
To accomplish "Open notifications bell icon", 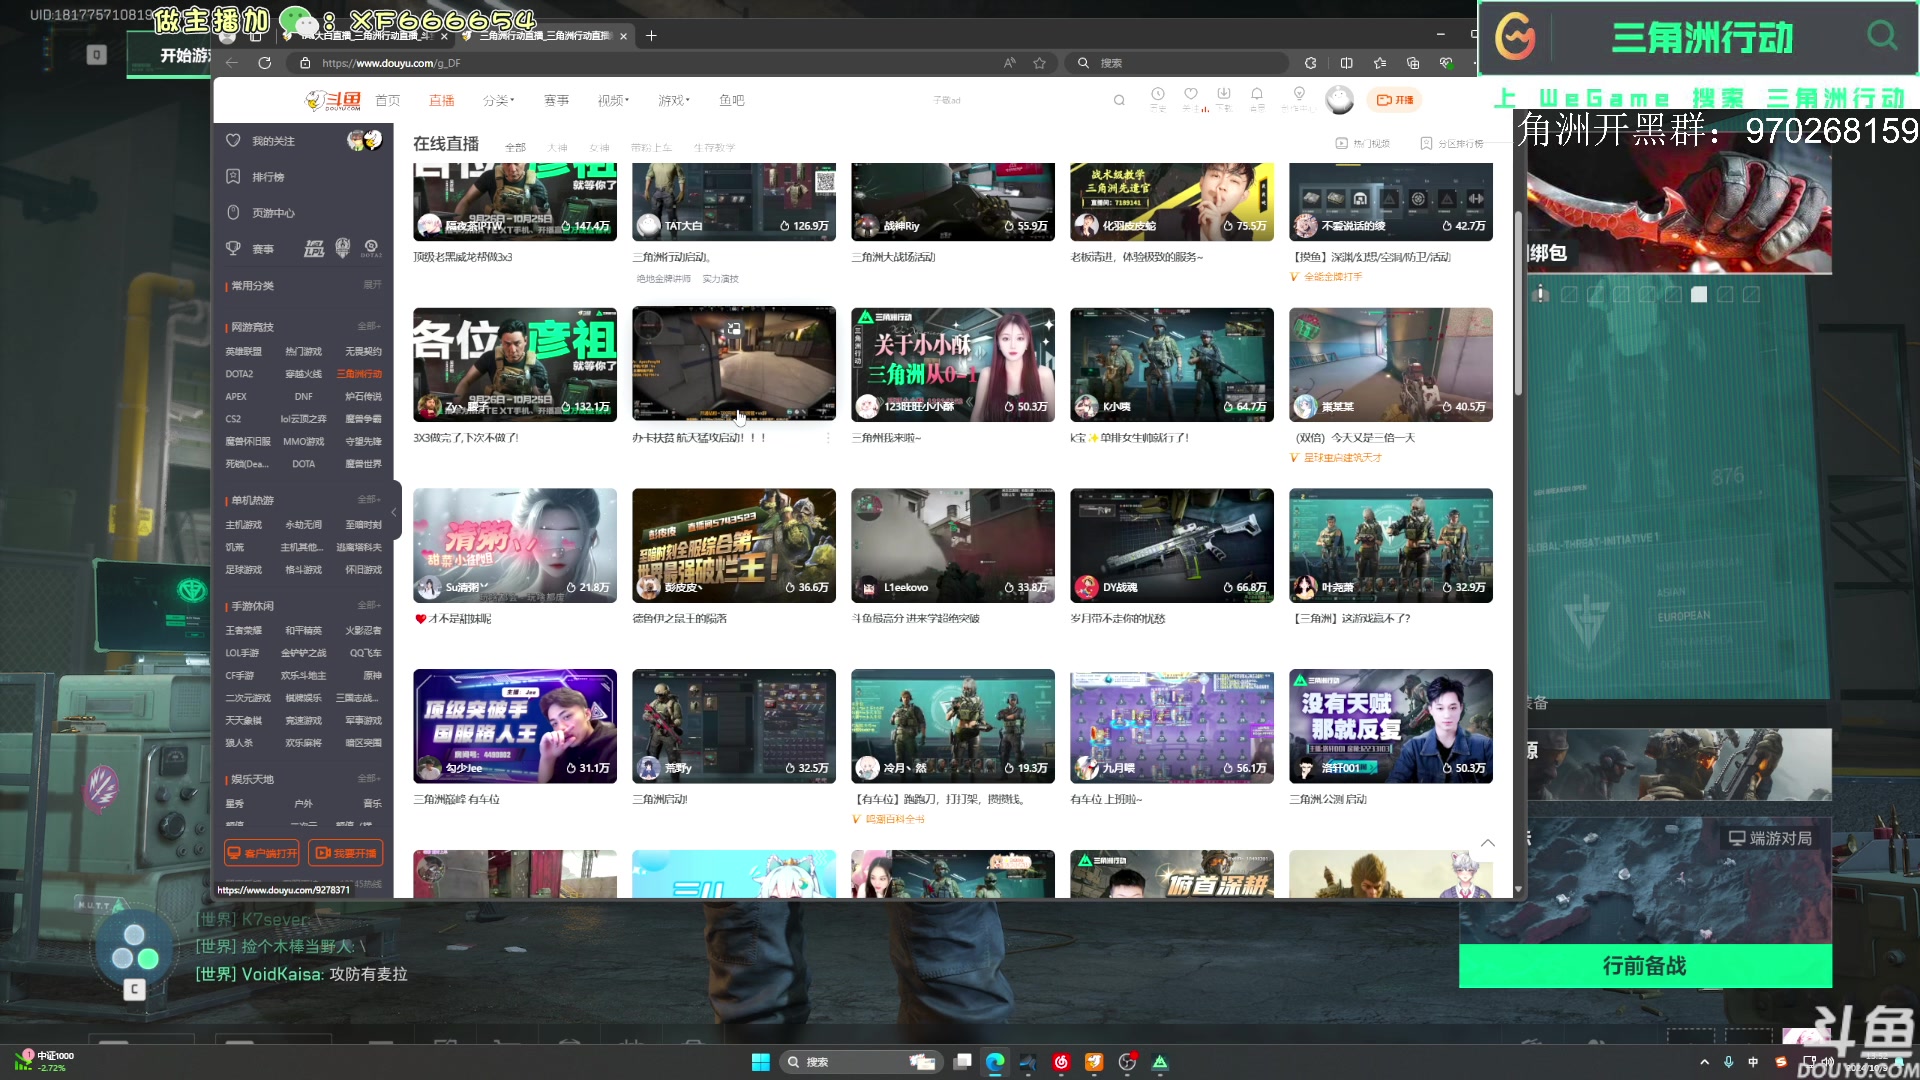I will (1257, 96).
